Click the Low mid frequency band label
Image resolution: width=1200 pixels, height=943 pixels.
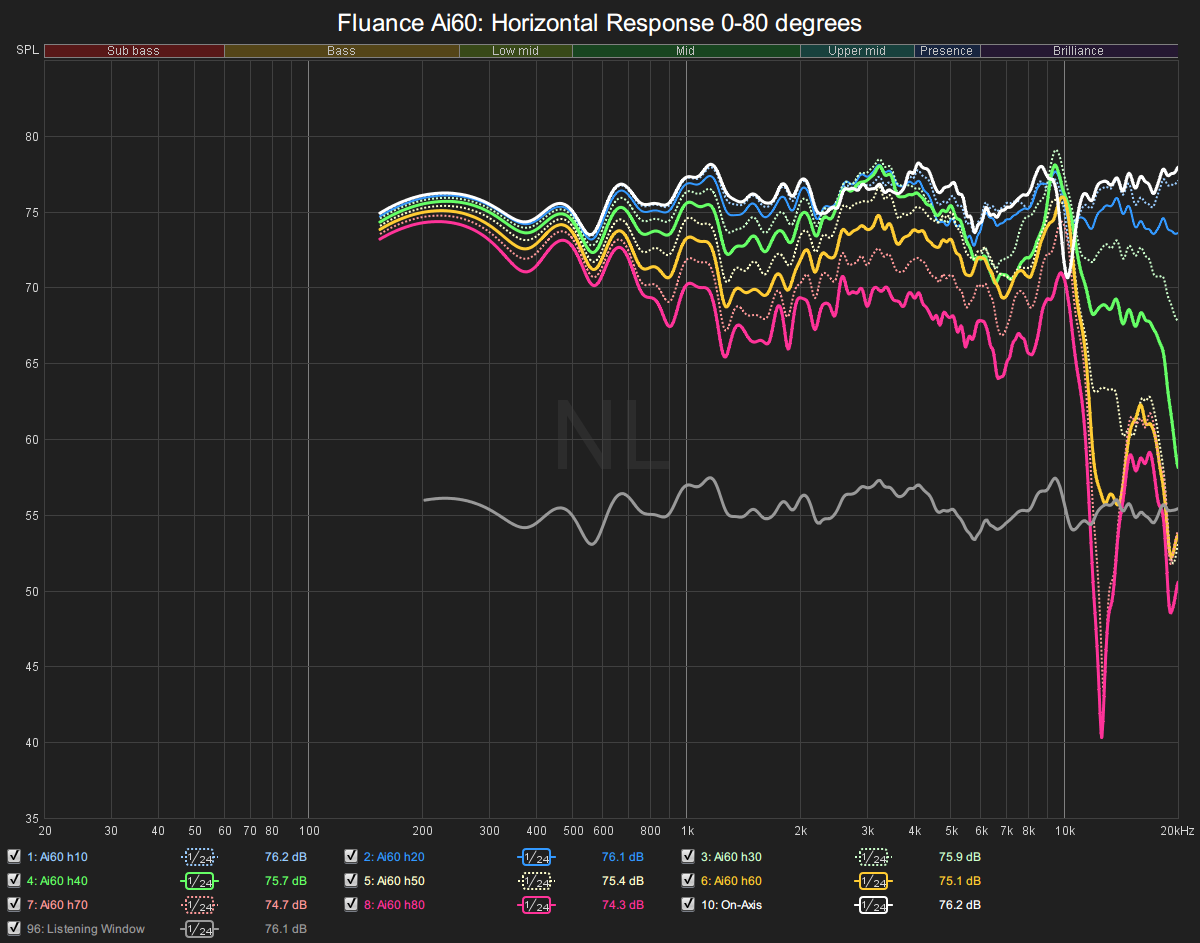pos(516,51)
